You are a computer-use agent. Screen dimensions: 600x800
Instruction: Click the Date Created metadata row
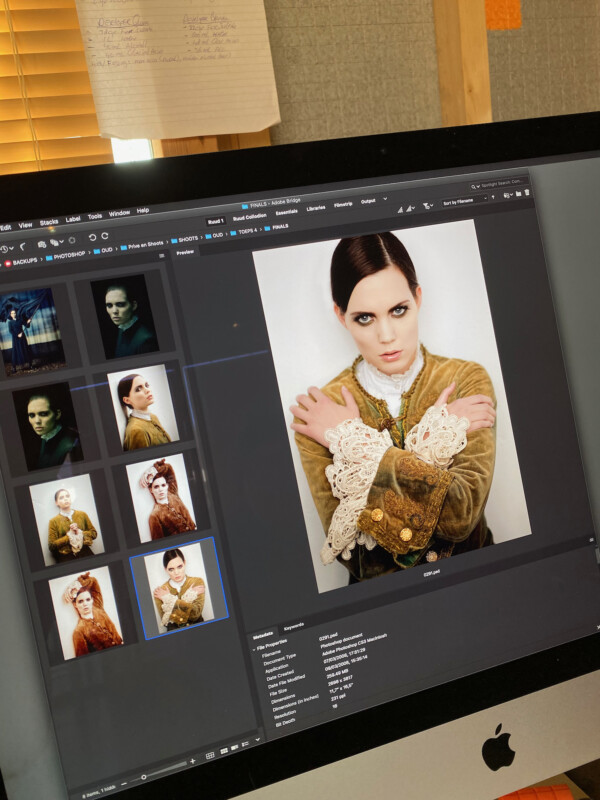[x=317, y=666]
